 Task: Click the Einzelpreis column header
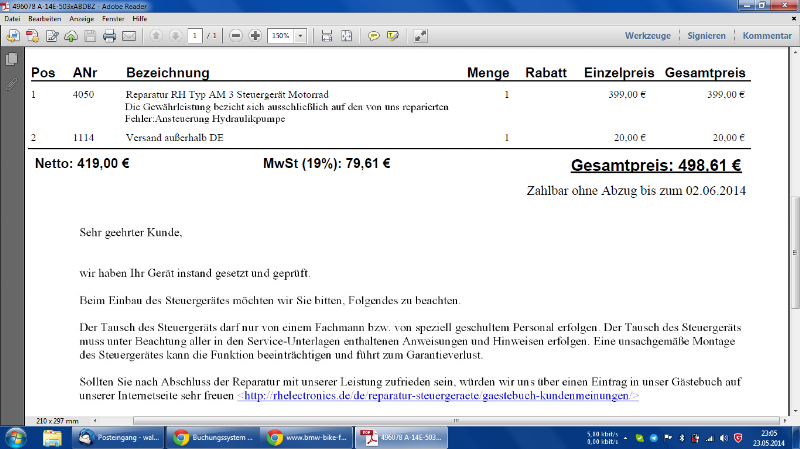point(619,72)
